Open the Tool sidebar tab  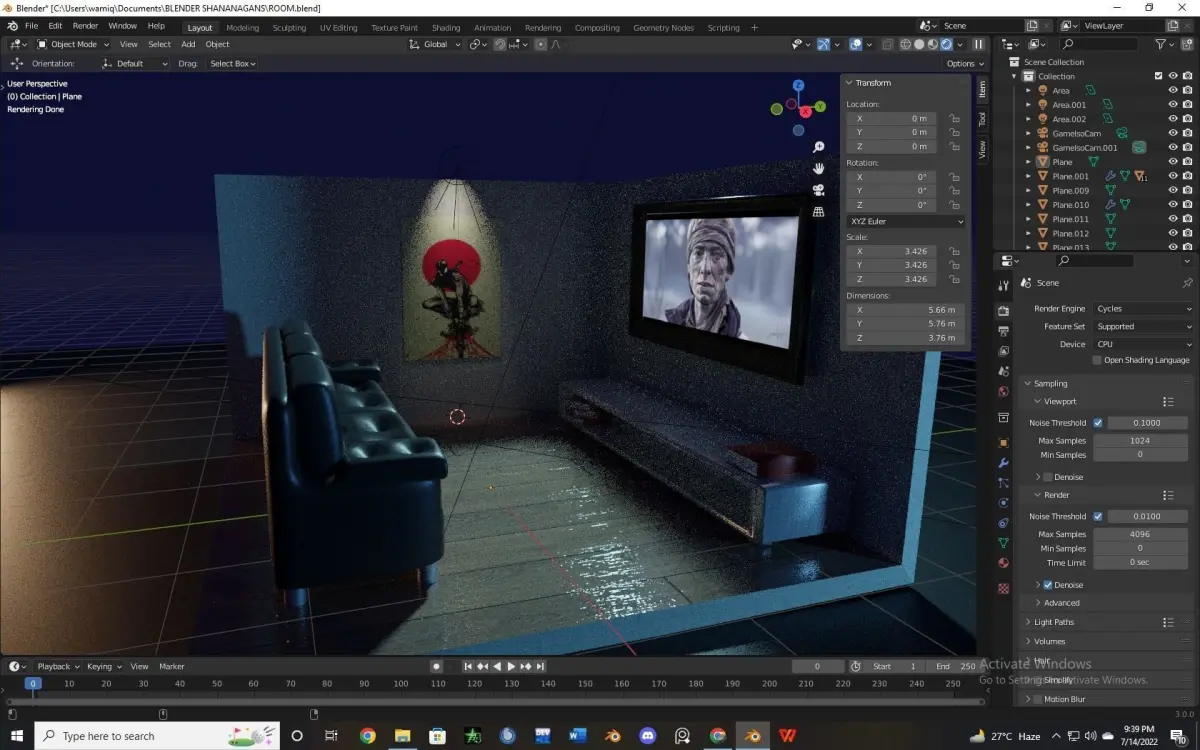pos(982,119)
